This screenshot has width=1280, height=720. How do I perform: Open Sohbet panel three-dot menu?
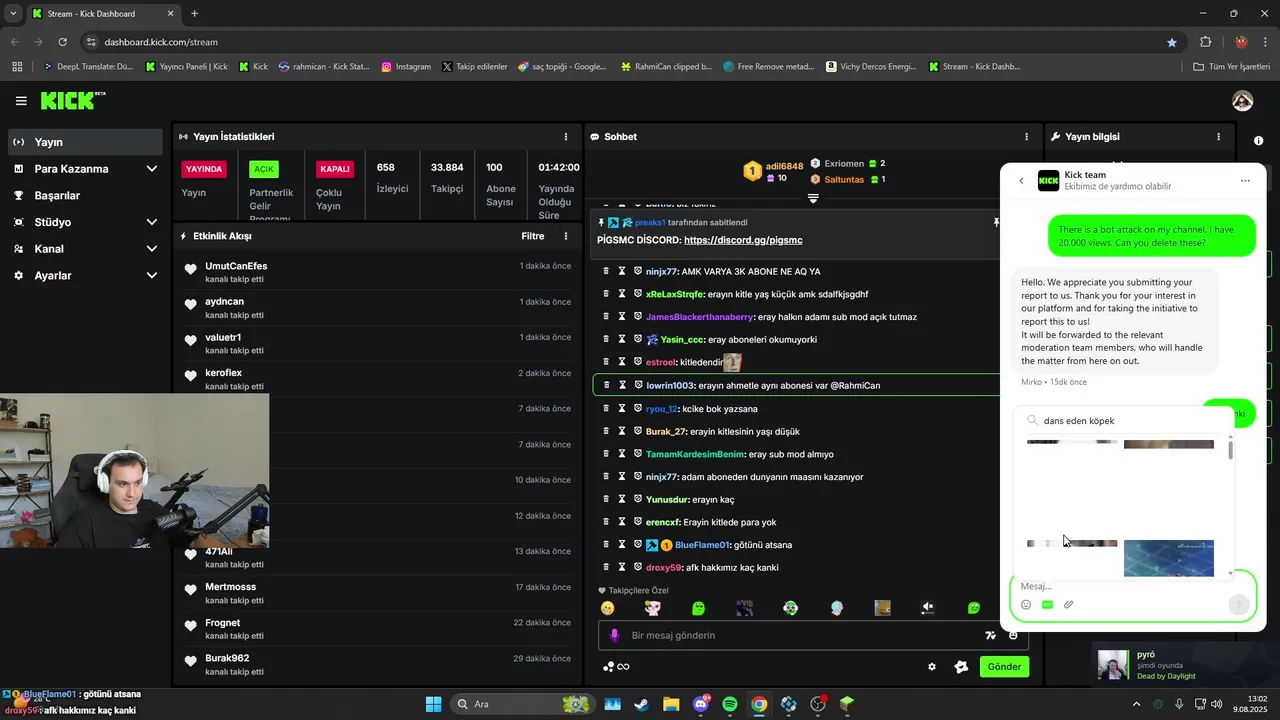pyautogui.click(x=1026, y=137)
